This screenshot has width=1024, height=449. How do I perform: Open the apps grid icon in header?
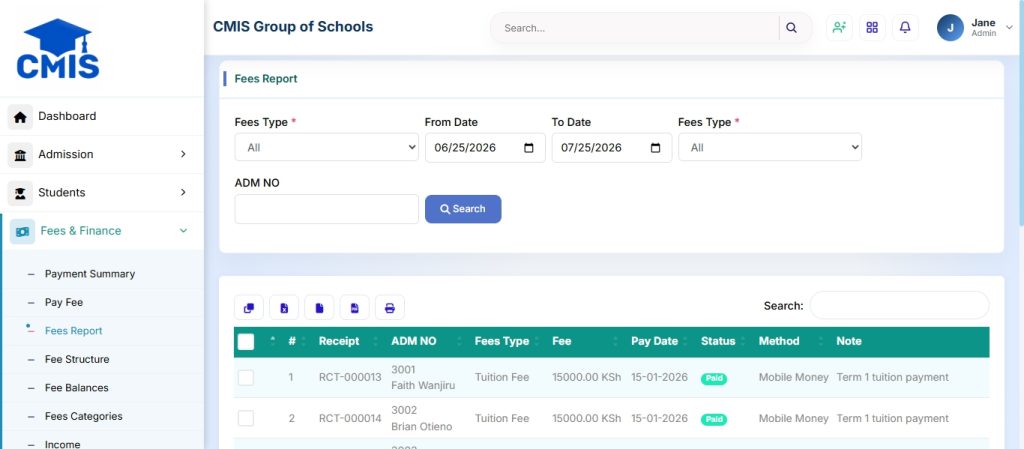pos(872,27)
